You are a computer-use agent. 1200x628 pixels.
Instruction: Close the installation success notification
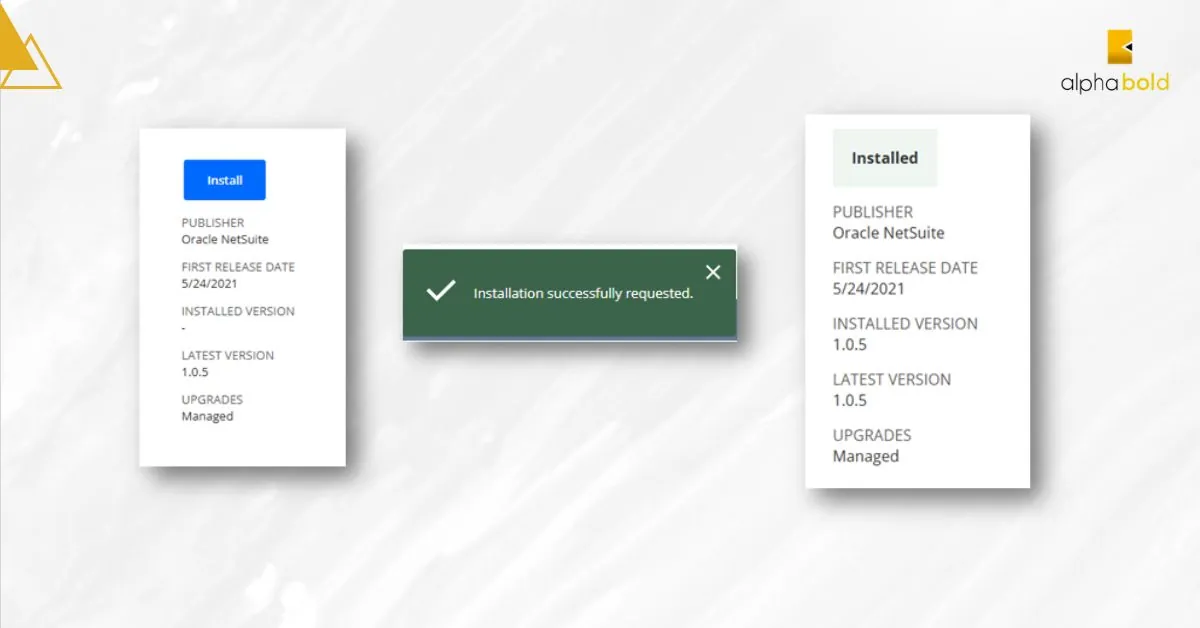(713, 272)
